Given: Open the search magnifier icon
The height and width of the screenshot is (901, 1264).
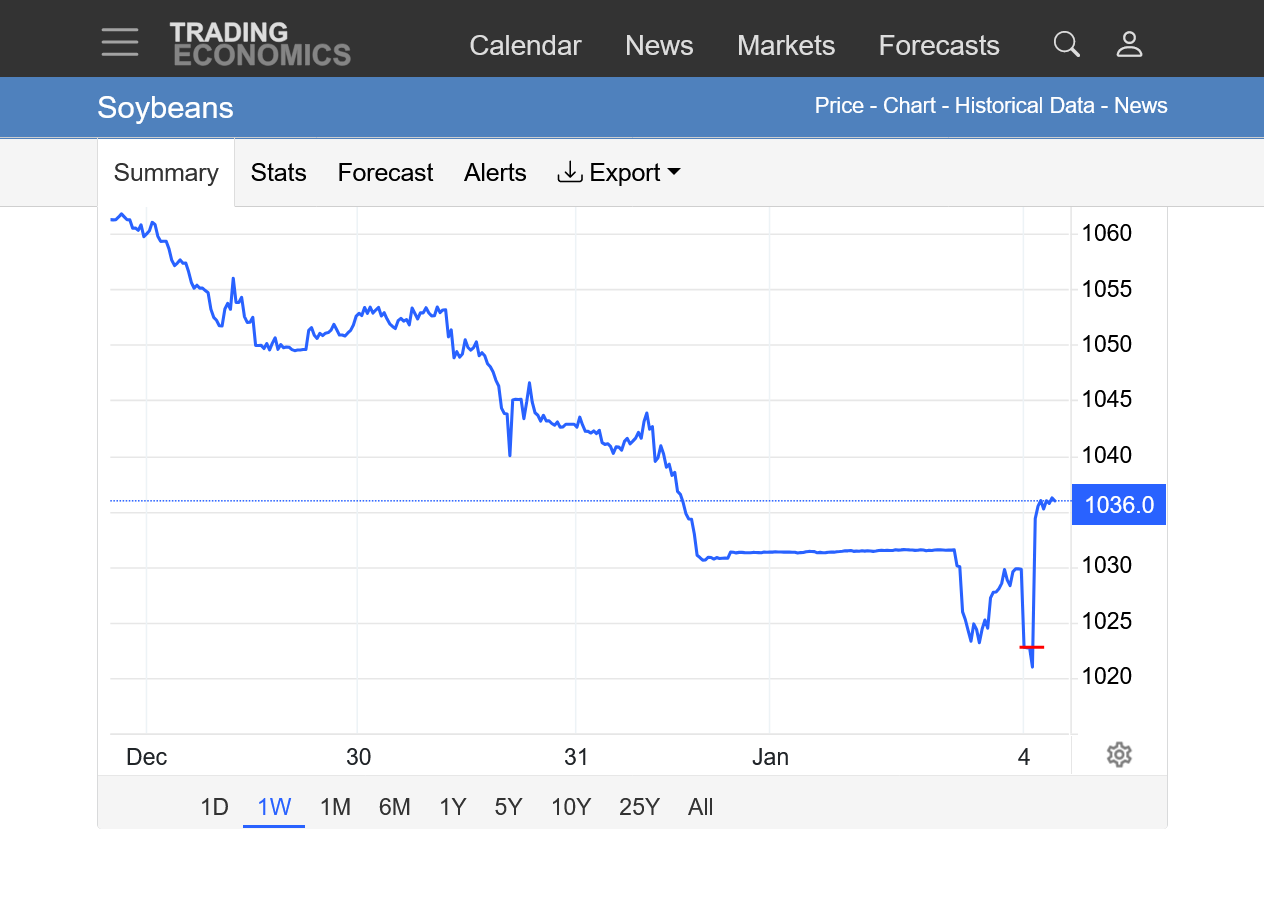Looking at the screenshot, I should 1067,44.
